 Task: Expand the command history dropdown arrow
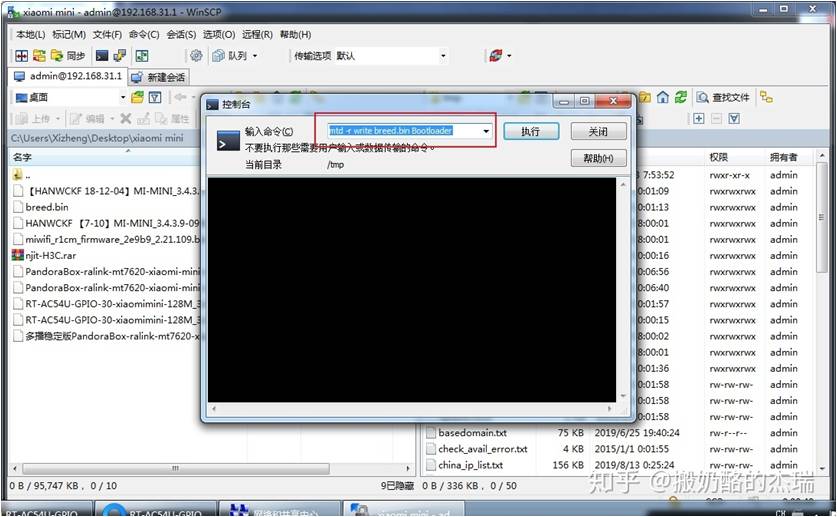486,131
